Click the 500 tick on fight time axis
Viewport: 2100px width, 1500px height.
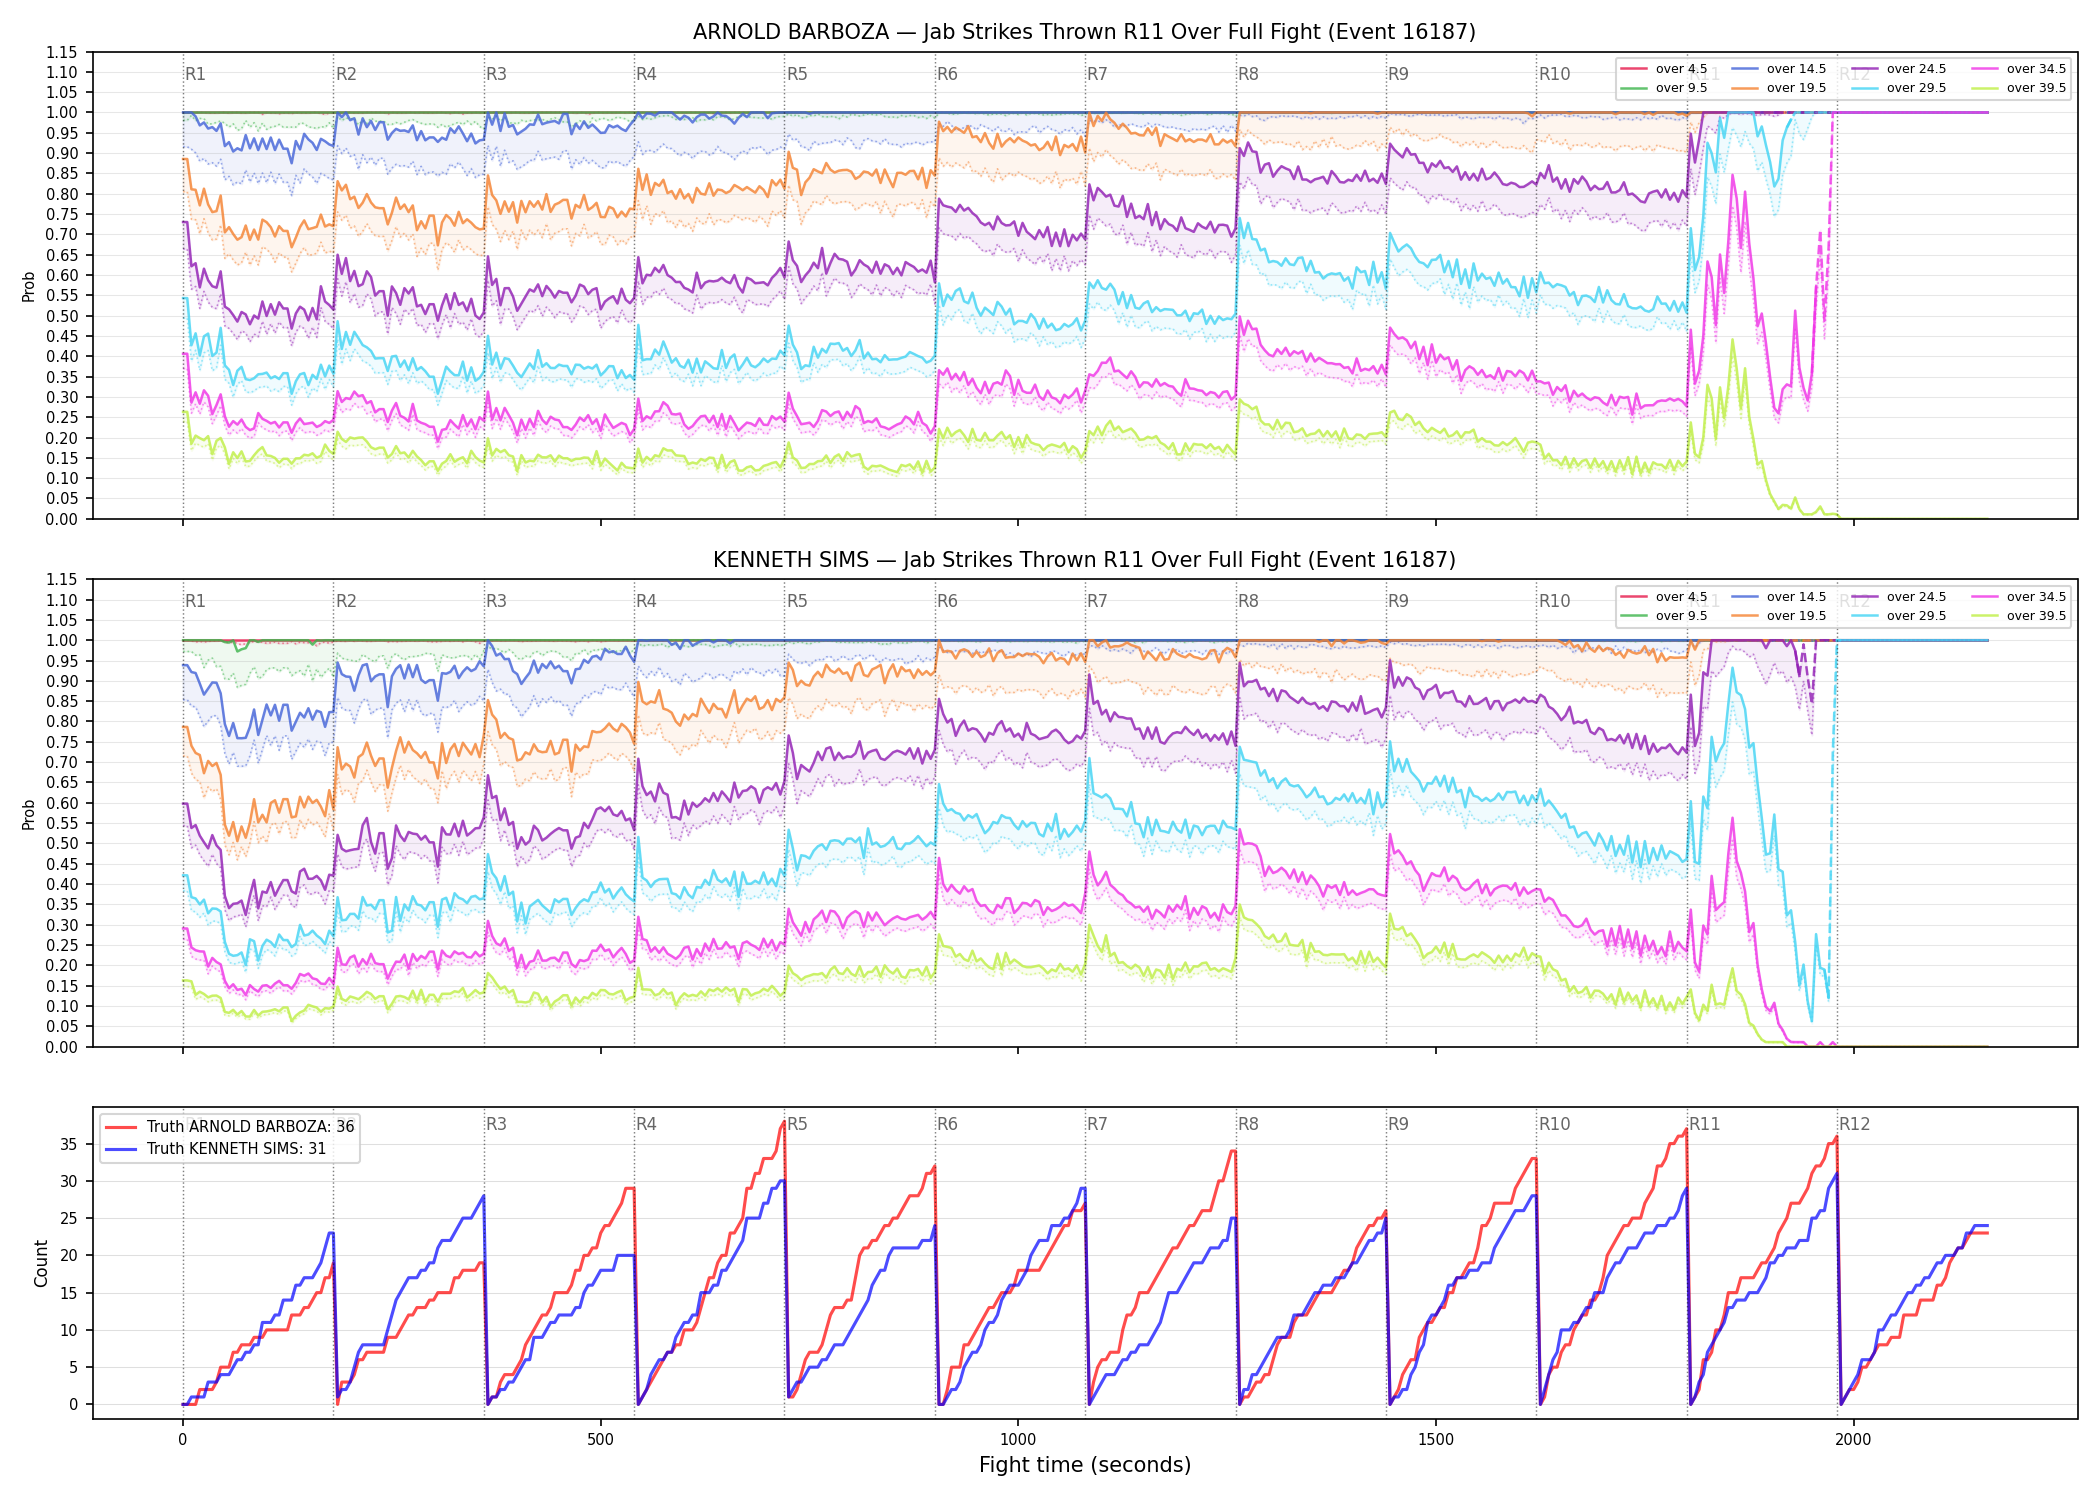(600, 1439)
